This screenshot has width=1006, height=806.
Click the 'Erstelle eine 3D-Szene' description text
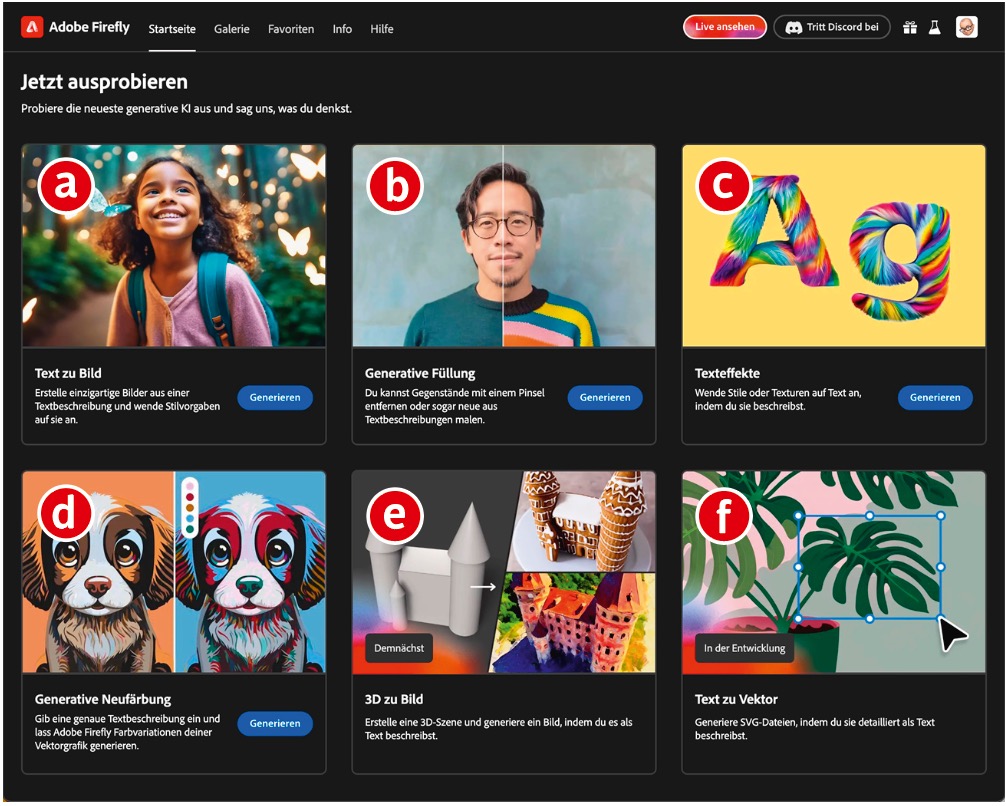tap(499, 728)
